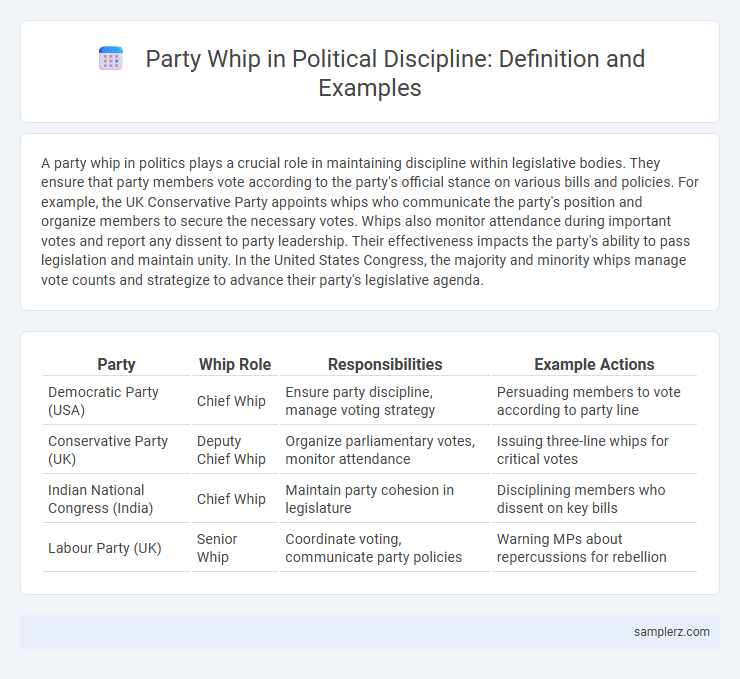740x679 pixels.
Task: Select the 'Labour Party (UK)' cell
Action: coord(117,548)
